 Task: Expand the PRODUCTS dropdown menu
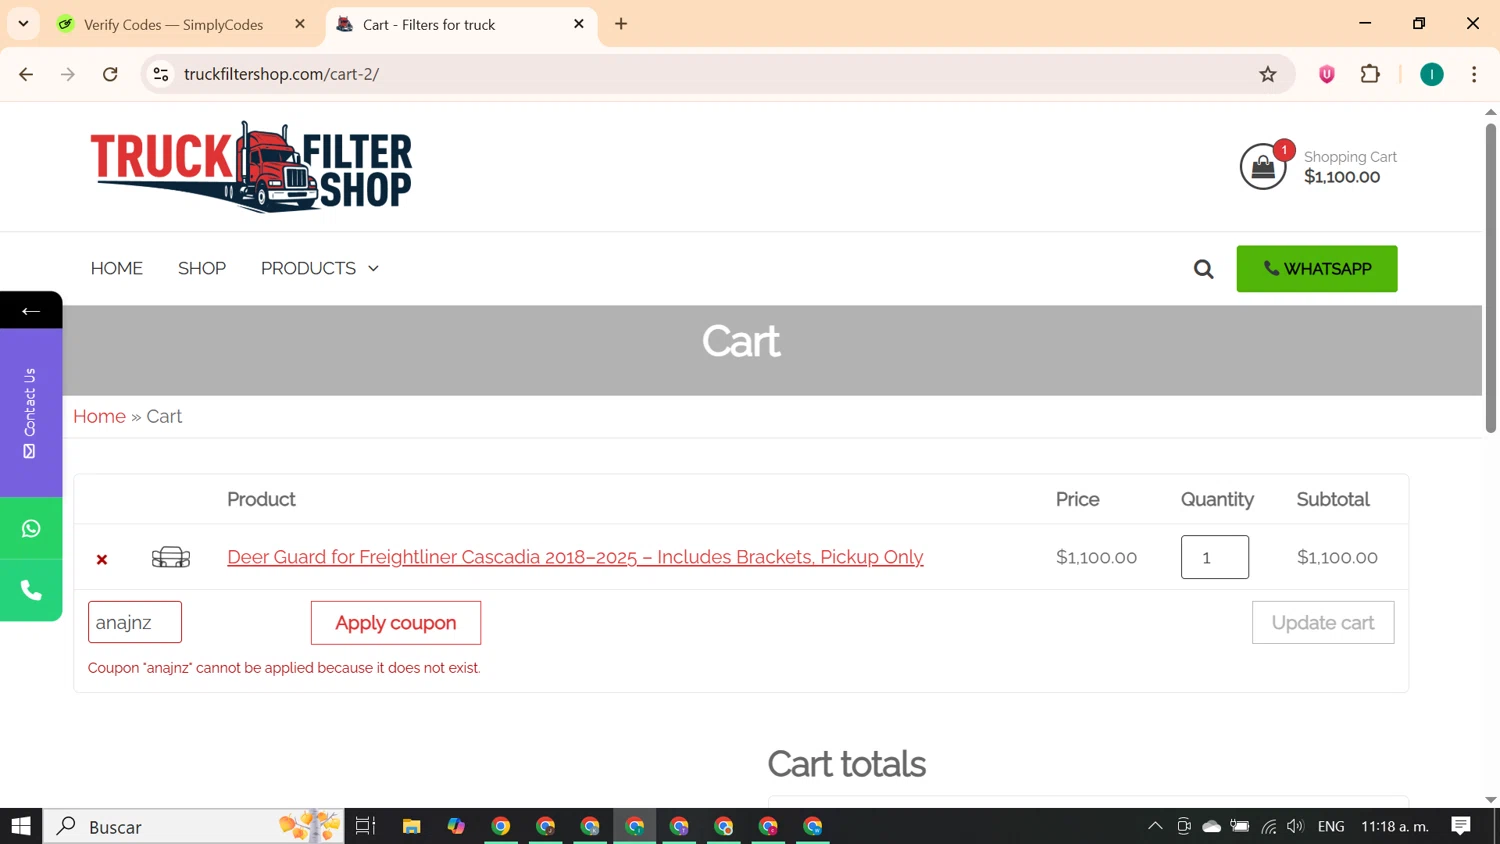point(320,268)
